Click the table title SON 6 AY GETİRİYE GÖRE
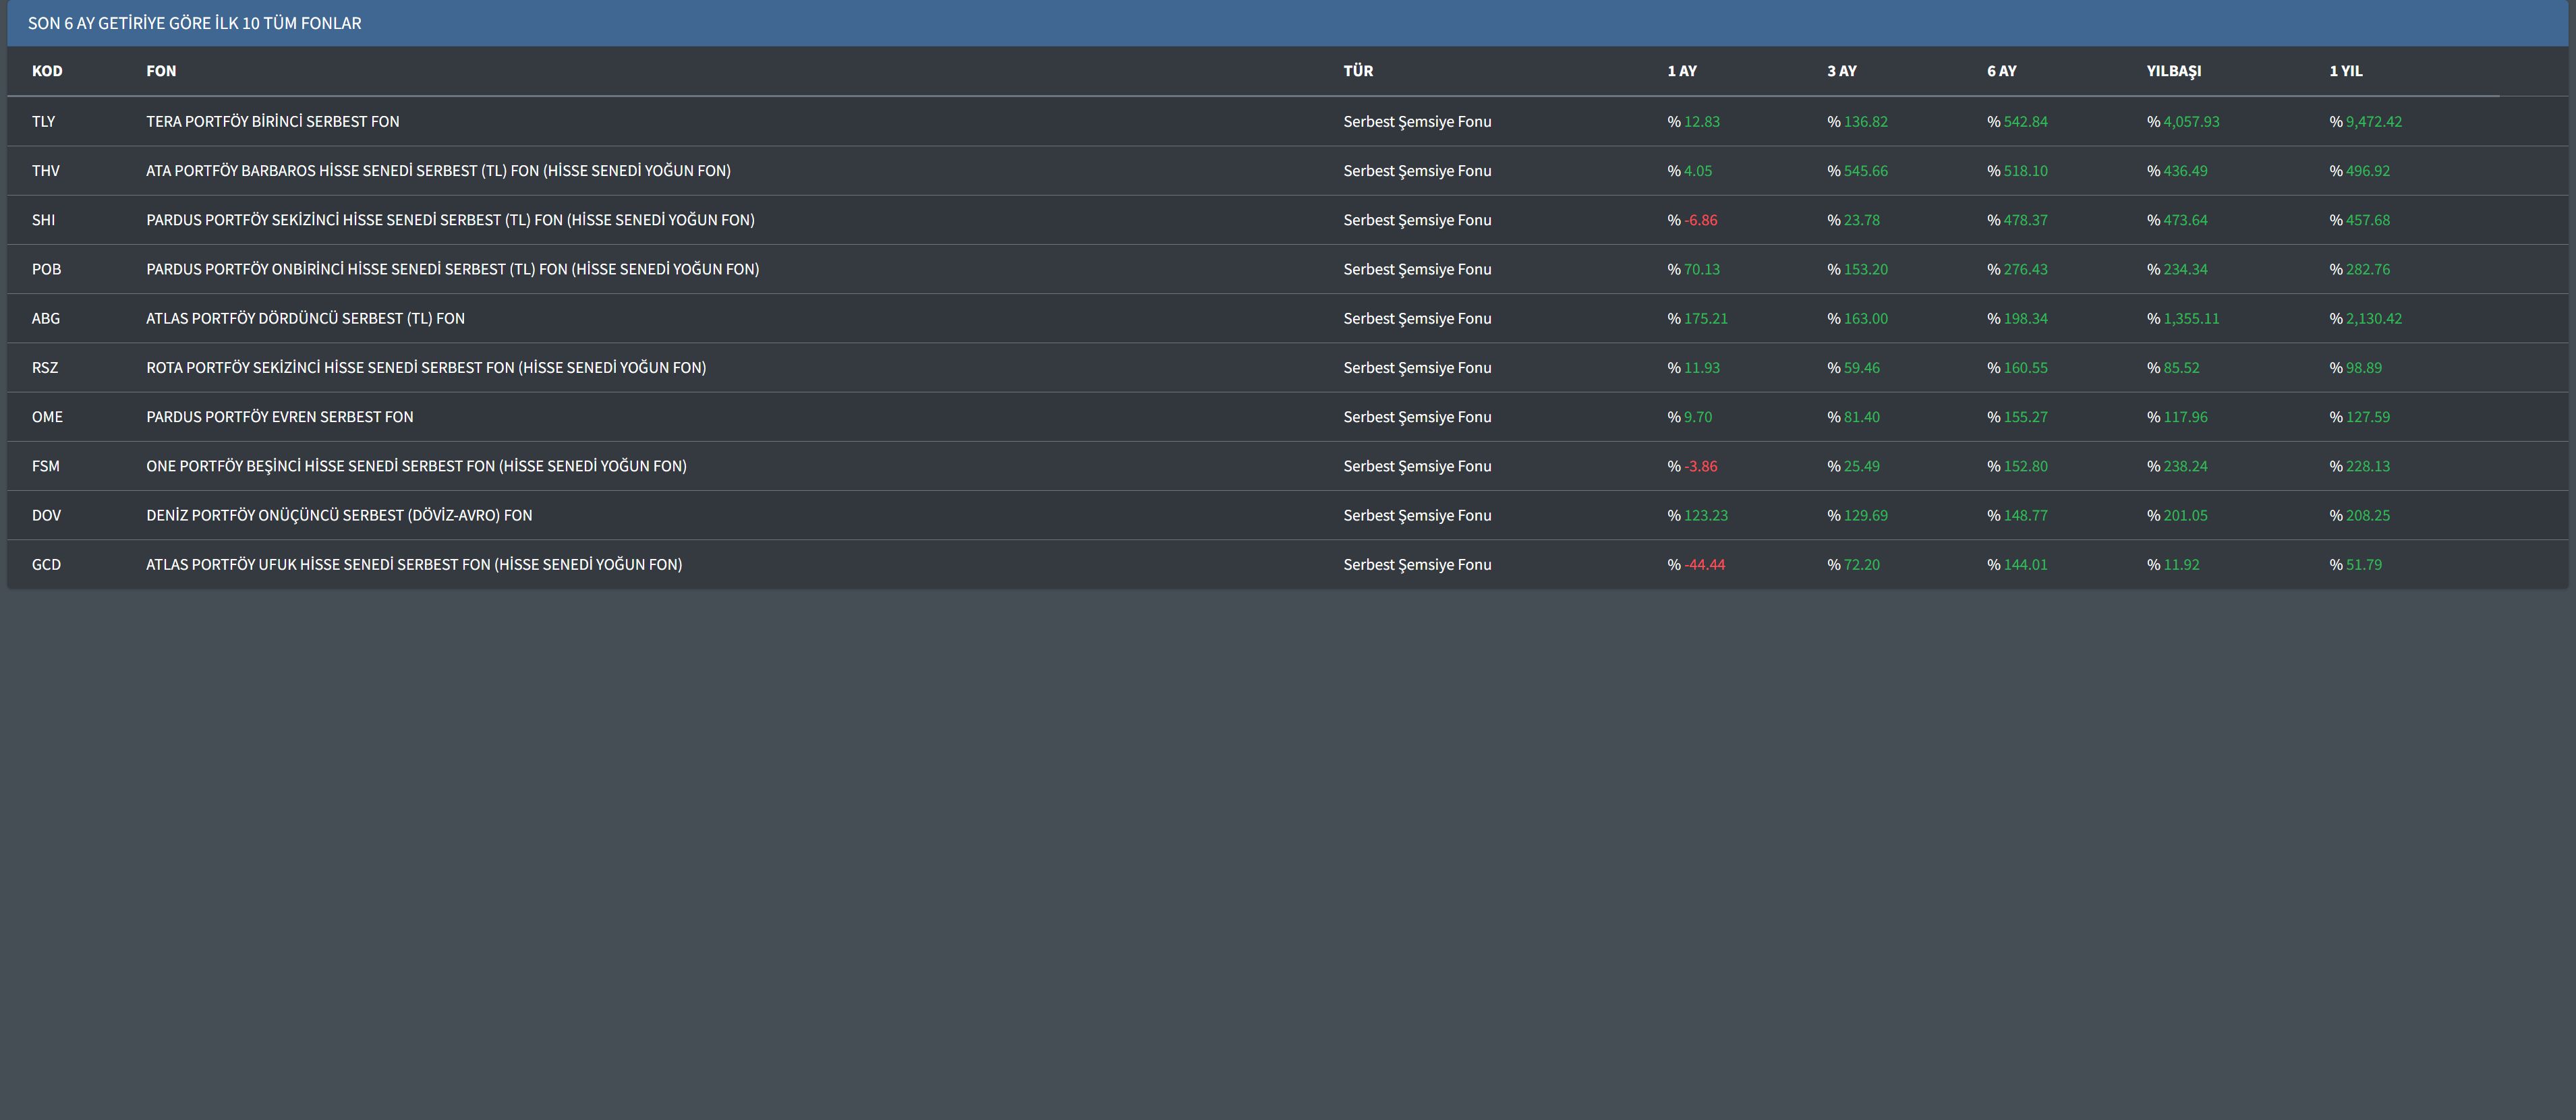 coord(195,23)
